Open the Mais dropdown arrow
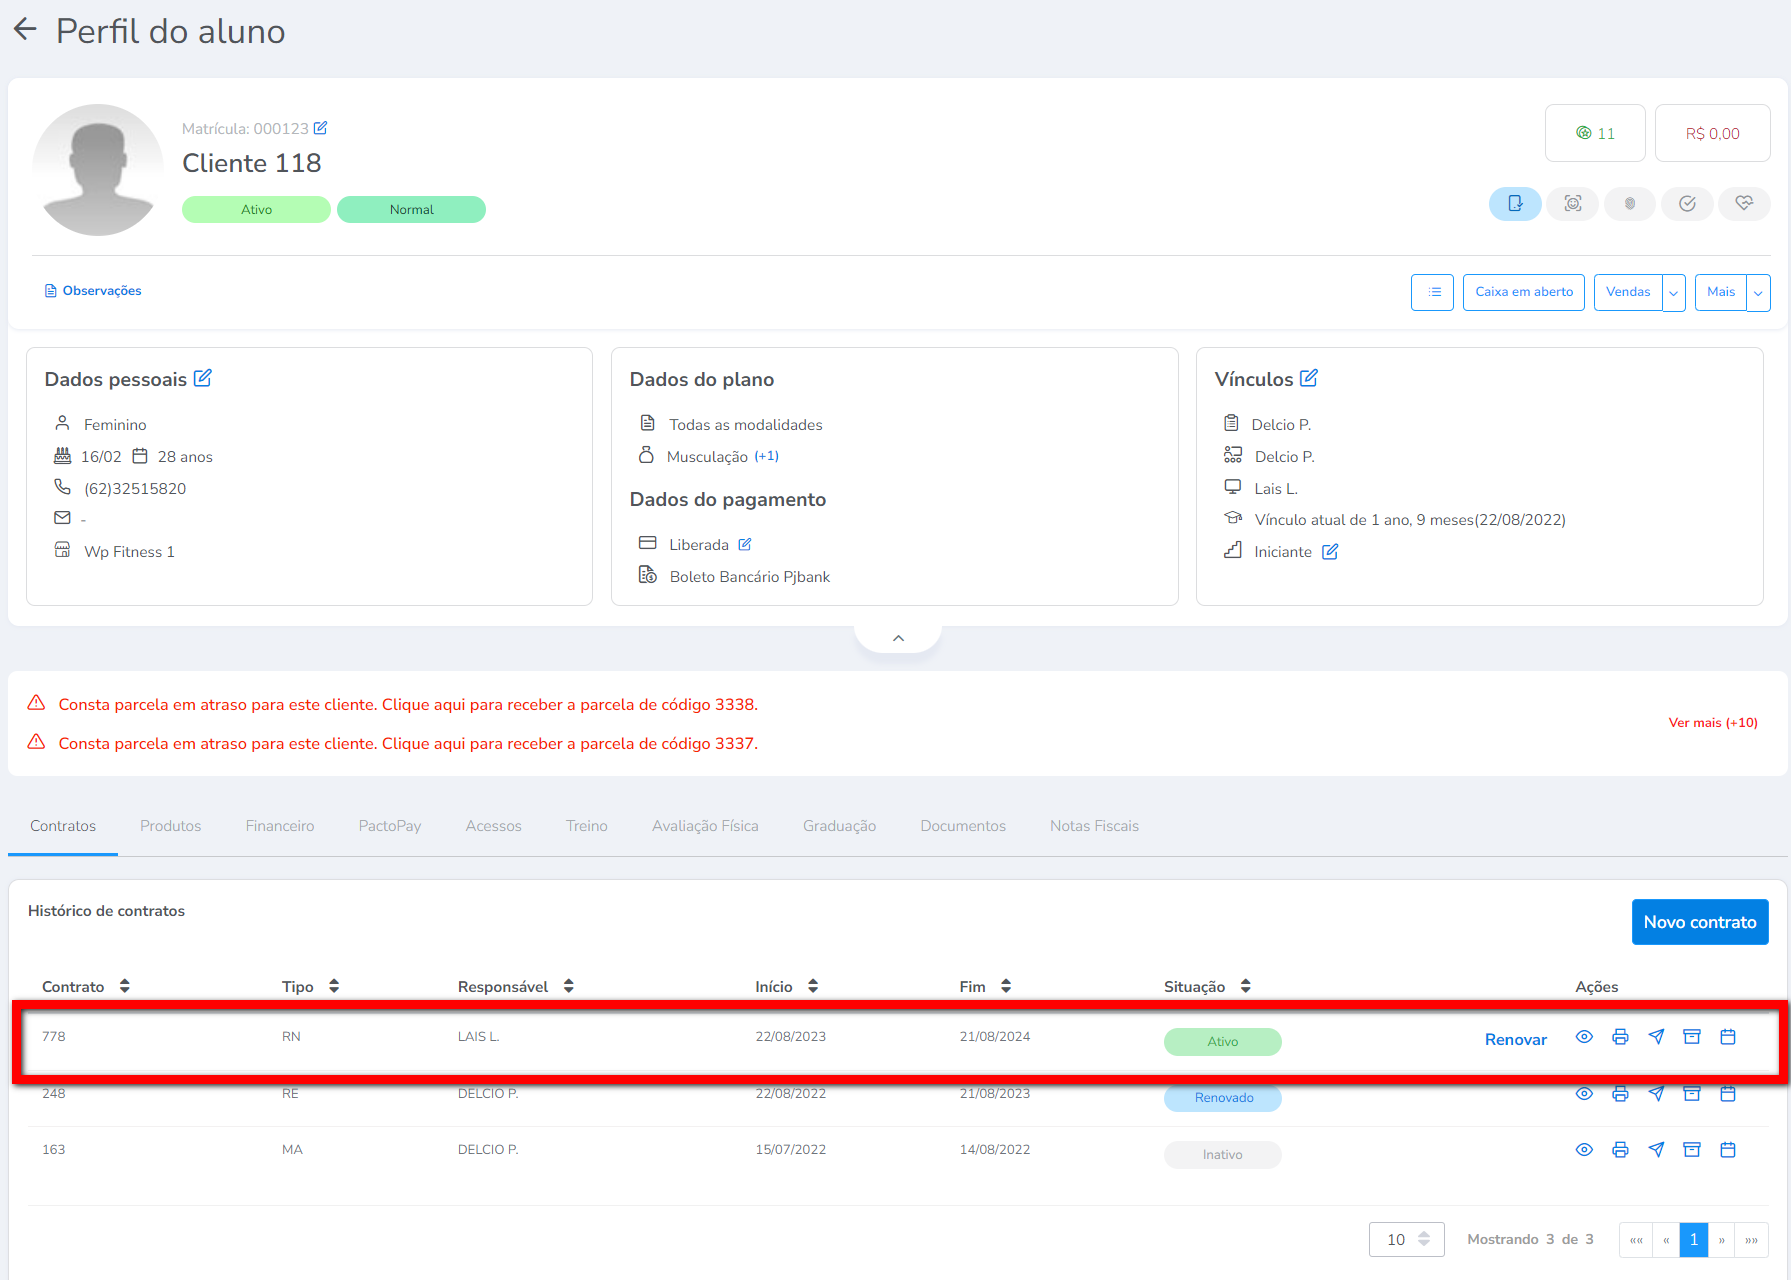 pos(1758,293)
